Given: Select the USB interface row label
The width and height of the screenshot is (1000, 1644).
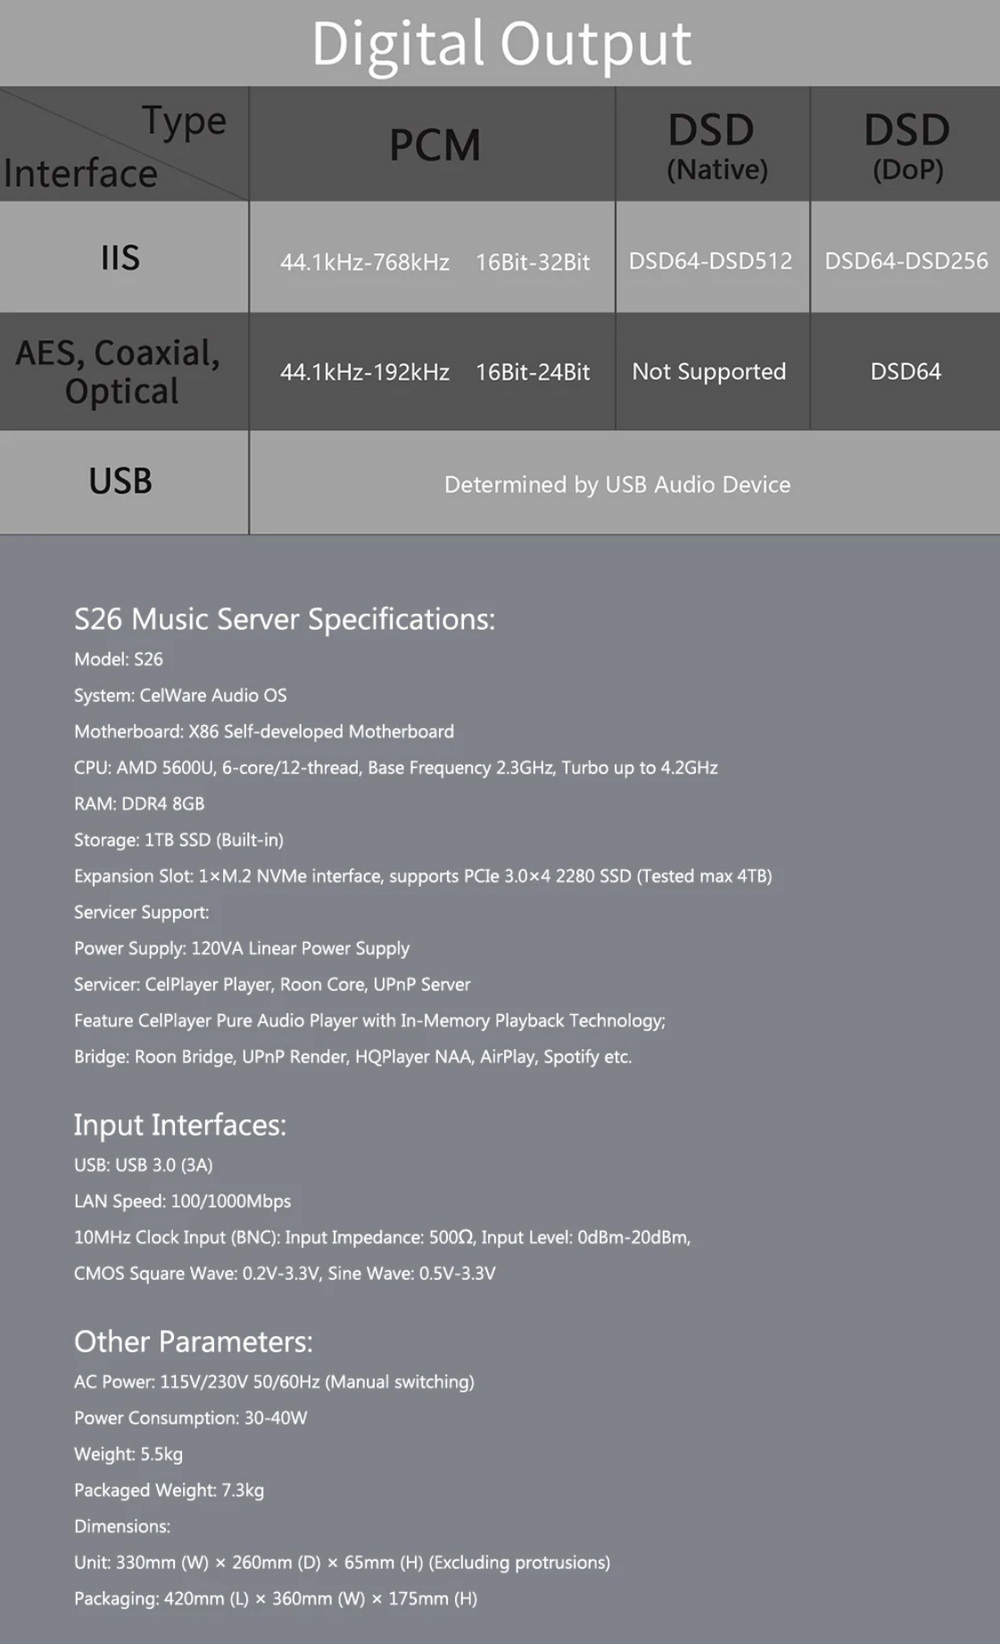Looking at the screenshot, I should click(120, 482).
